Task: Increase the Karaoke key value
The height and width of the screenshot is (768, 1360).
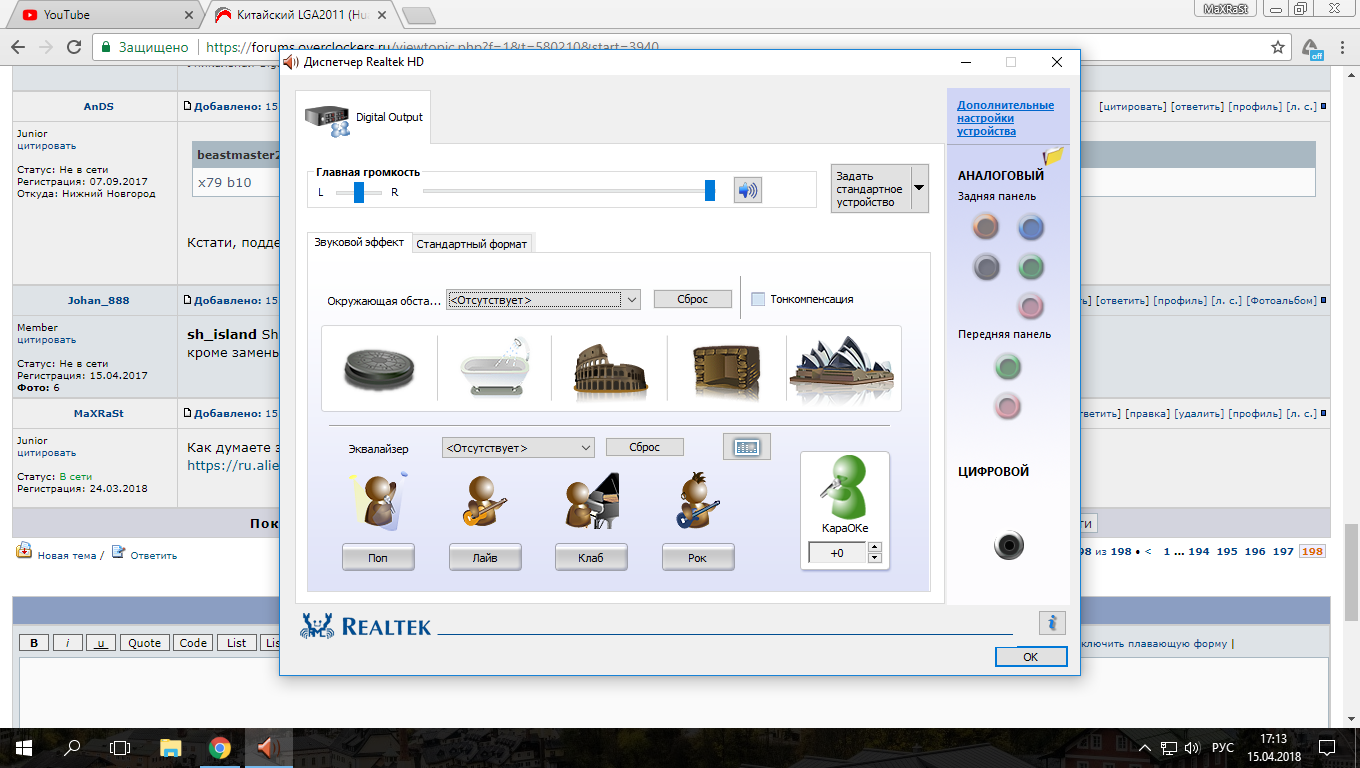Action: point(875,547)
